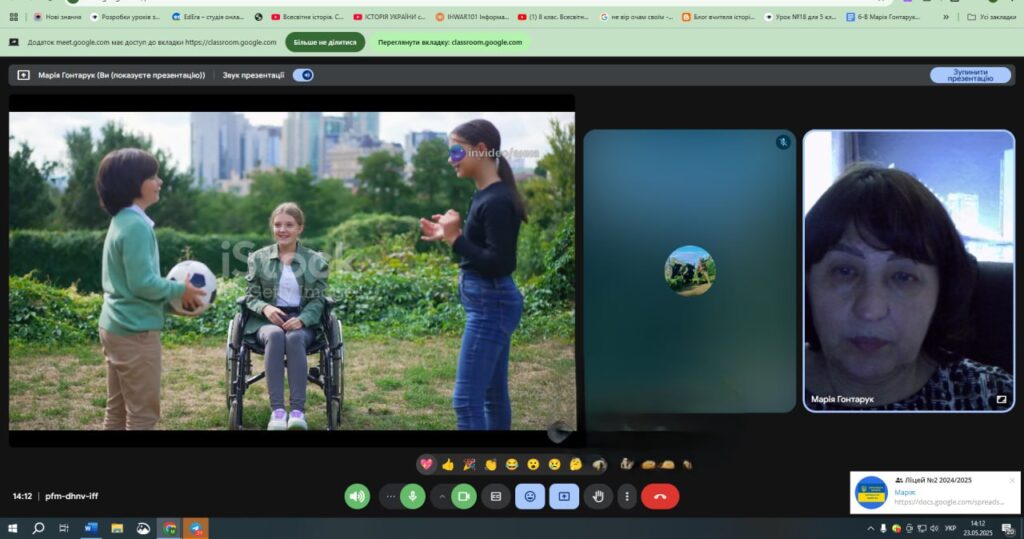1024x539 pixels.
Task: Open audio settings three-dot menu beside microphone
Action: (391, 497)
